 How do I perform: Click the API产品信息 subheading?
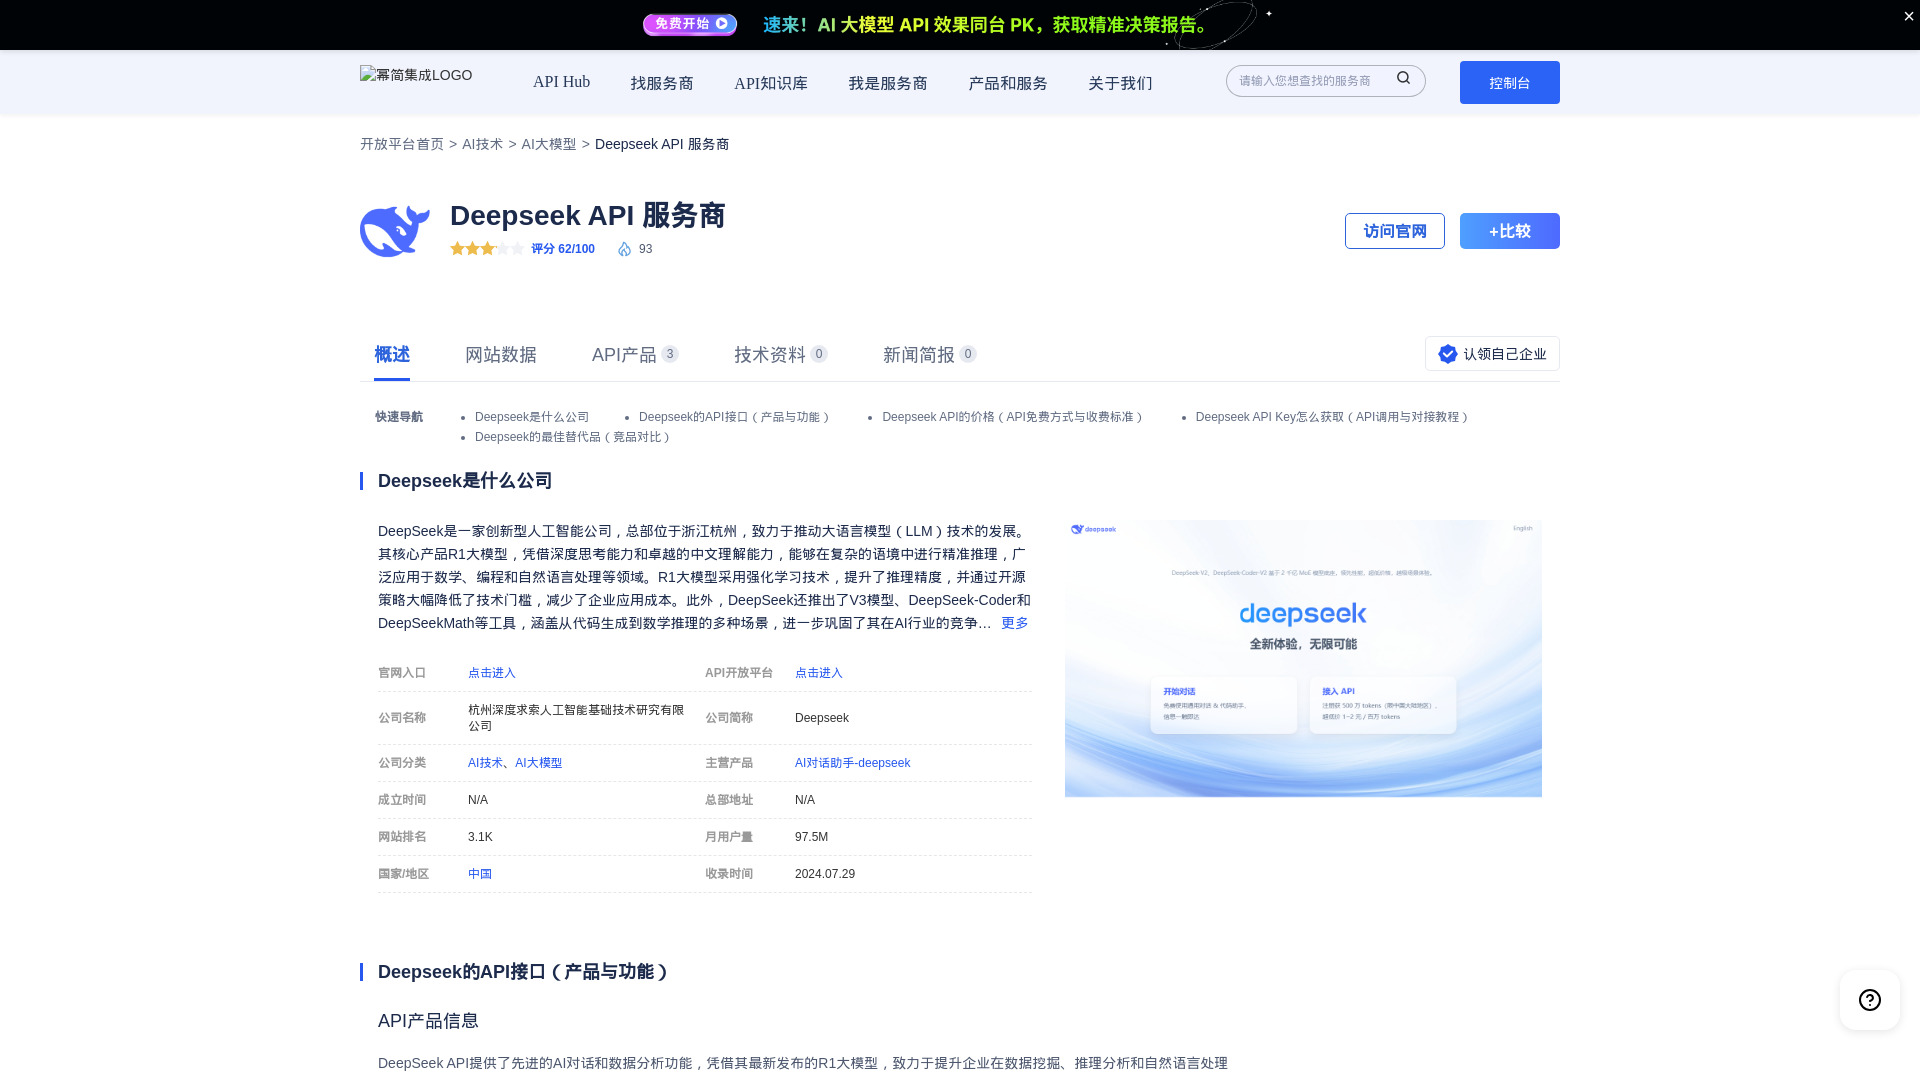pos(428,1021)
